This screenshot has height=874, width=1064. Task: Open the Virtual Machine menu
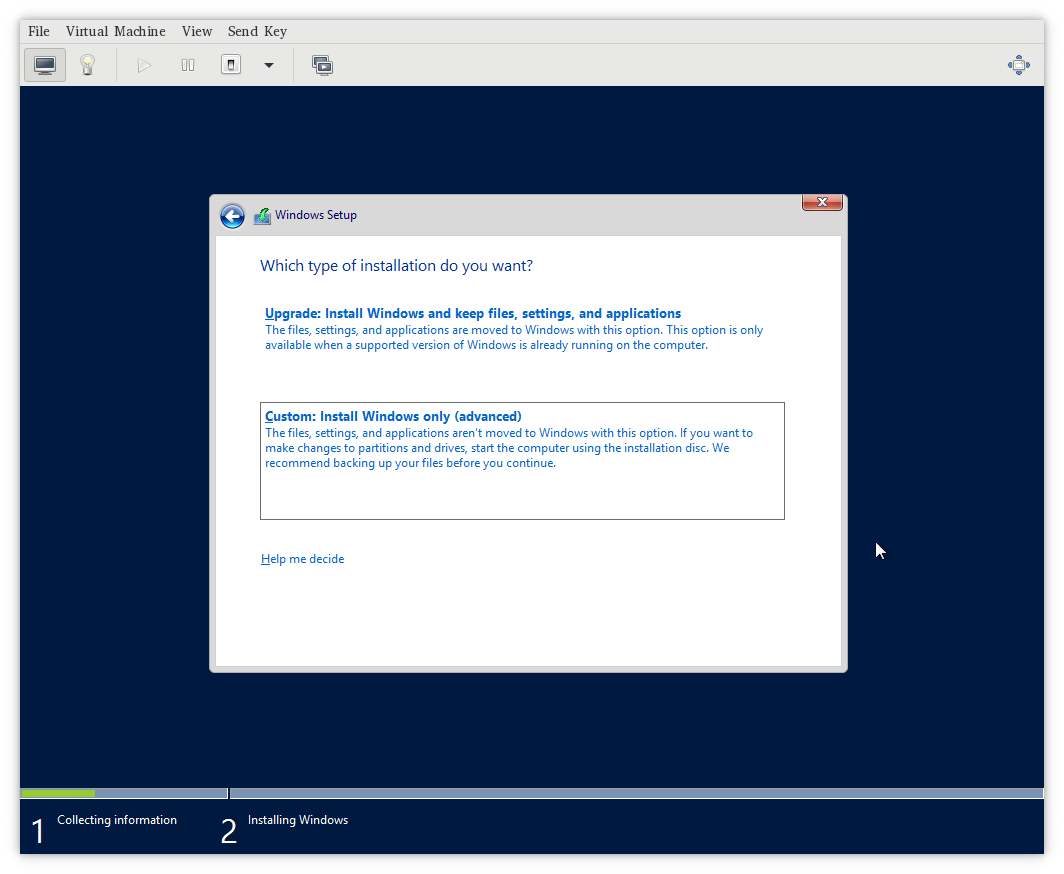115,31
